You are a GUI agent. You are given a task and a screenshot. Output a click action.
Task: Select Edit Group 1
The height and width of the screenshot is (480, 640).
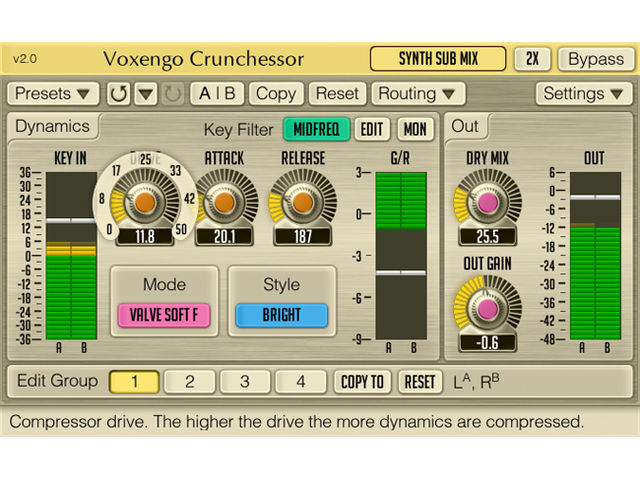click(134, 382)
